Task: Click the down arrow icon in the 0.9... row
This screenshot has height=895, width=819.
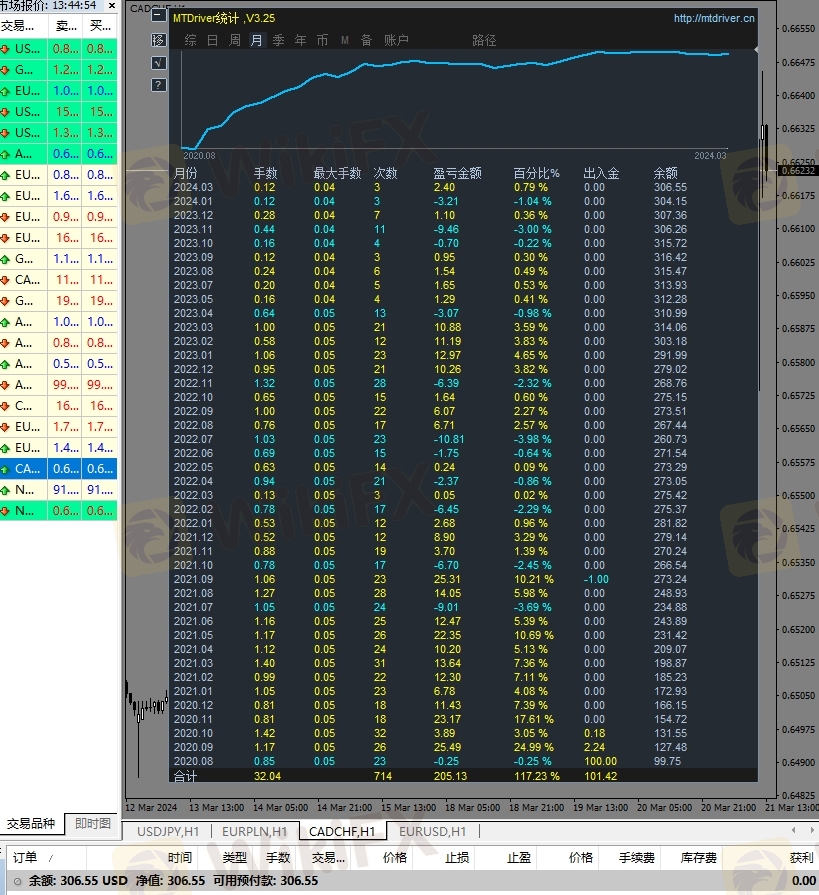Action: (5, 217)
